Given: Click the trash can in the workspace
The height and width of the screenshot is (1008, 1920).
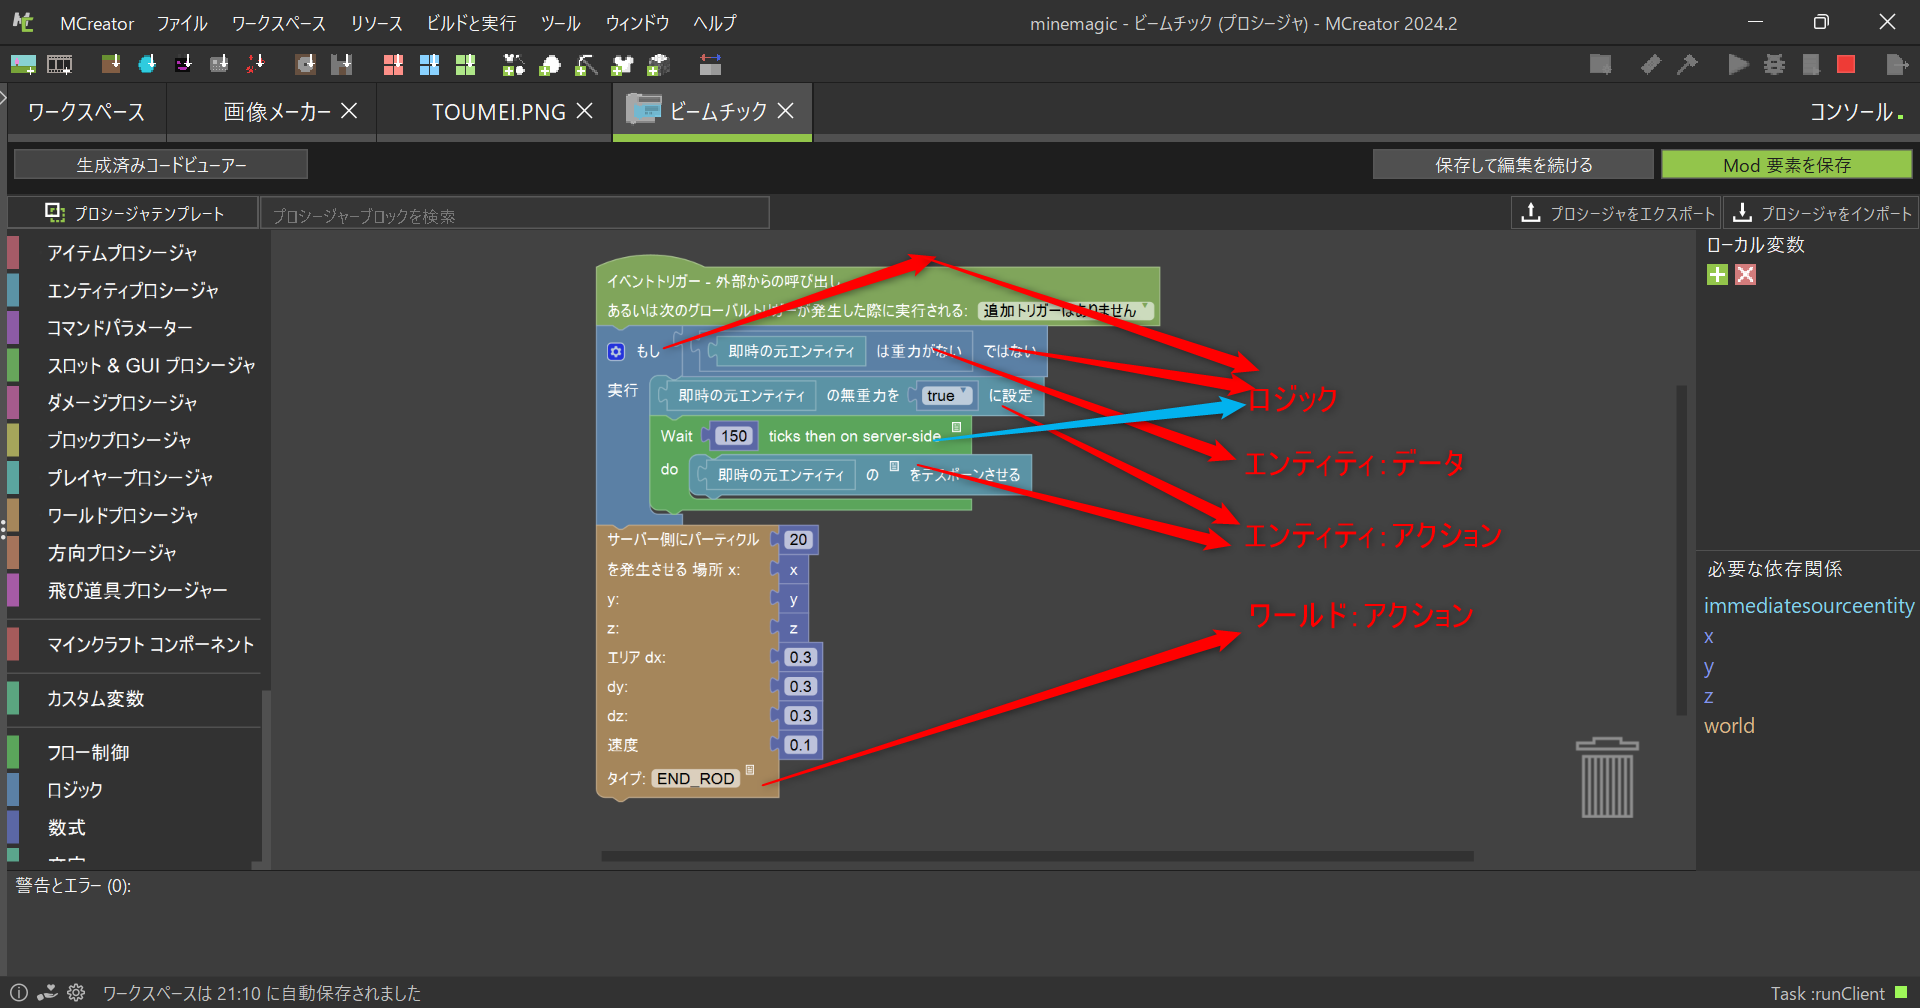Looking at the screenshot, I should tap(1607, 778).
